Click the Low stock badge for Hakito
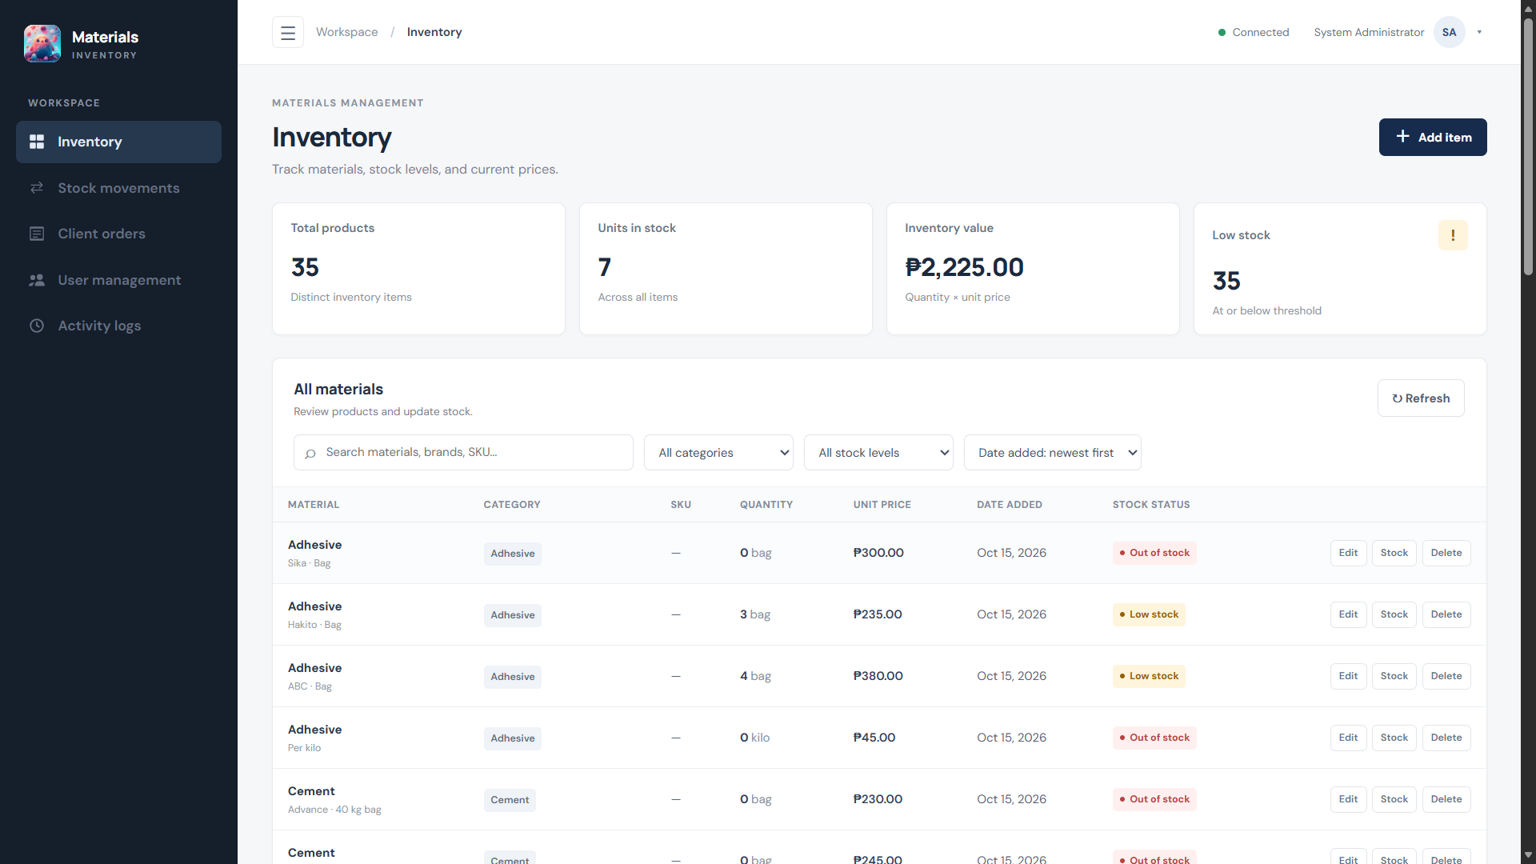Screen dimensions: 1536x864 pyautogui.click(x=1149, y=615)
